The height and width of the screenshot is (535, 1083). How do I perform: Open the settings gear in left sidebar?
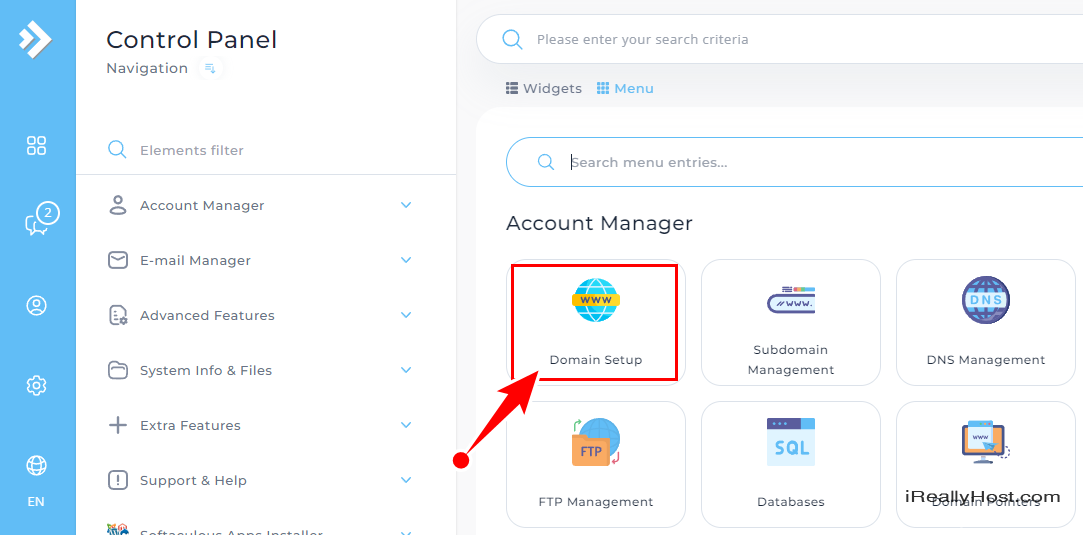(x=37, y=385)
